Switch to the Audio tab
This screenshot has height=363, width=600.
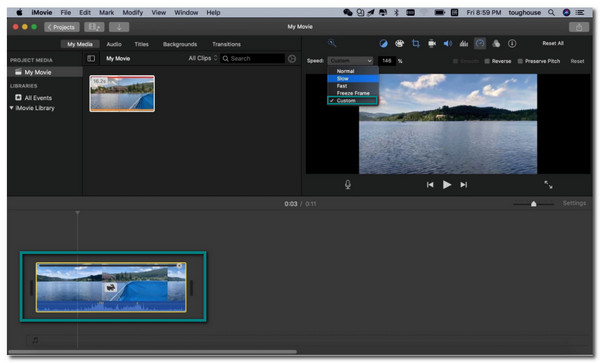point(114,44)
